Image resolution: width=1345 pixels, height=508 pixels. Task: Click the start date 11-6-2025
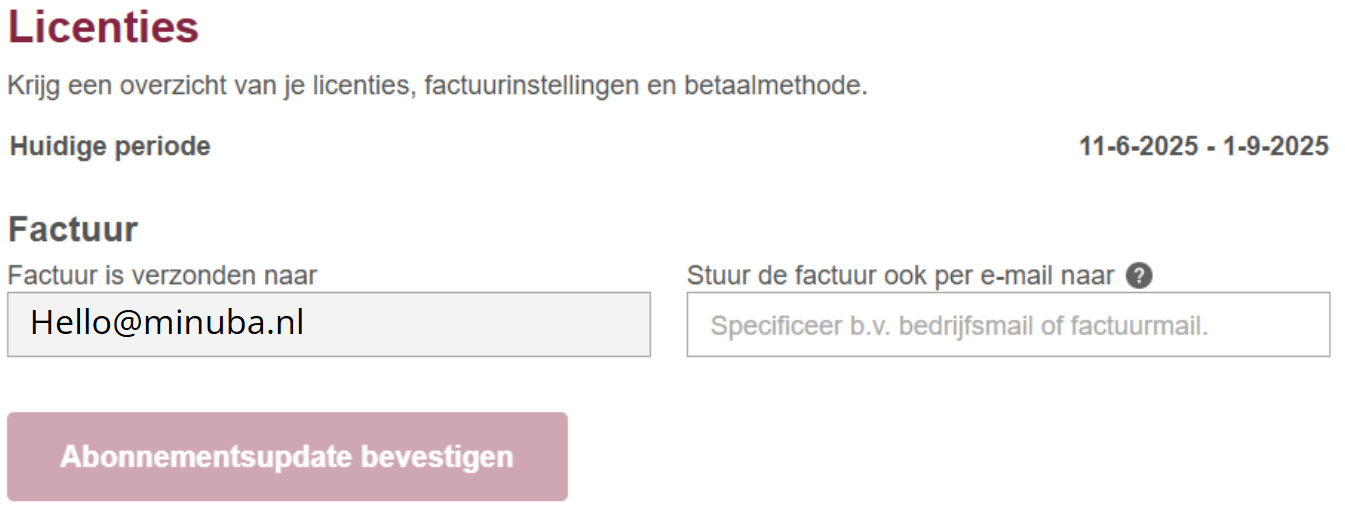point(1139,147)
